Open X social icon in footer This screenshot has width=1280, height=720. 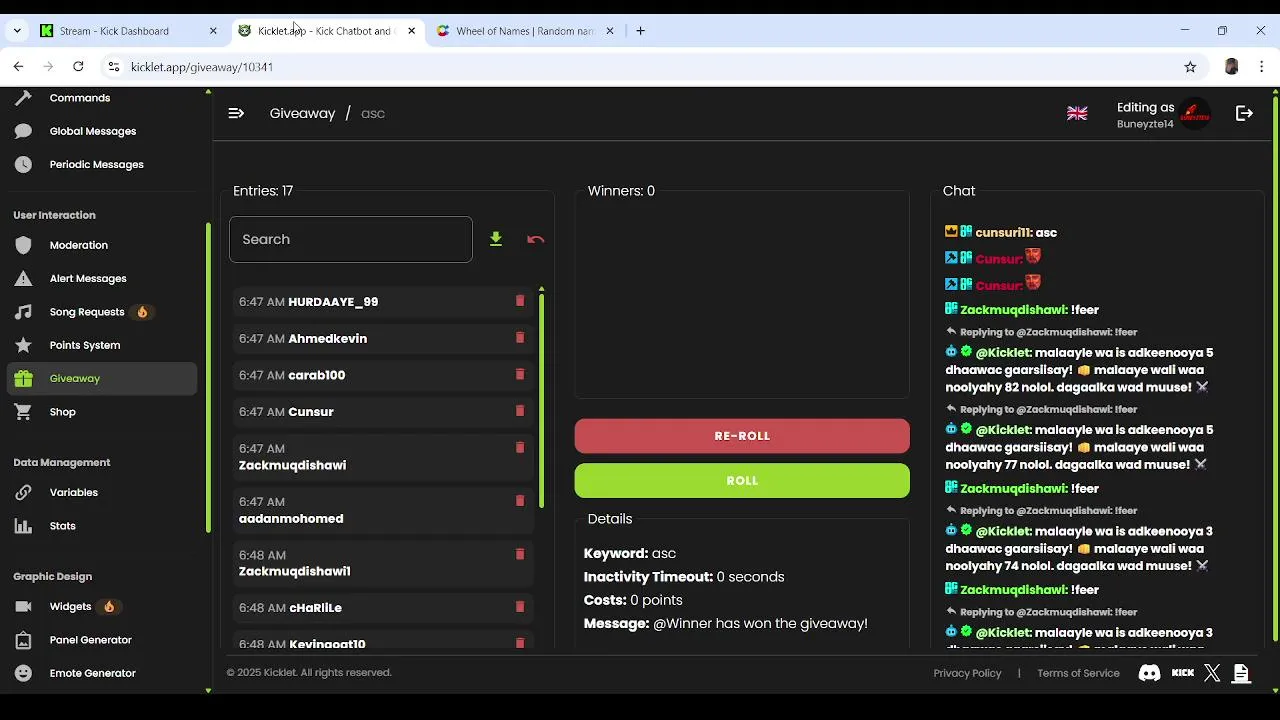tap(1213, 673)
